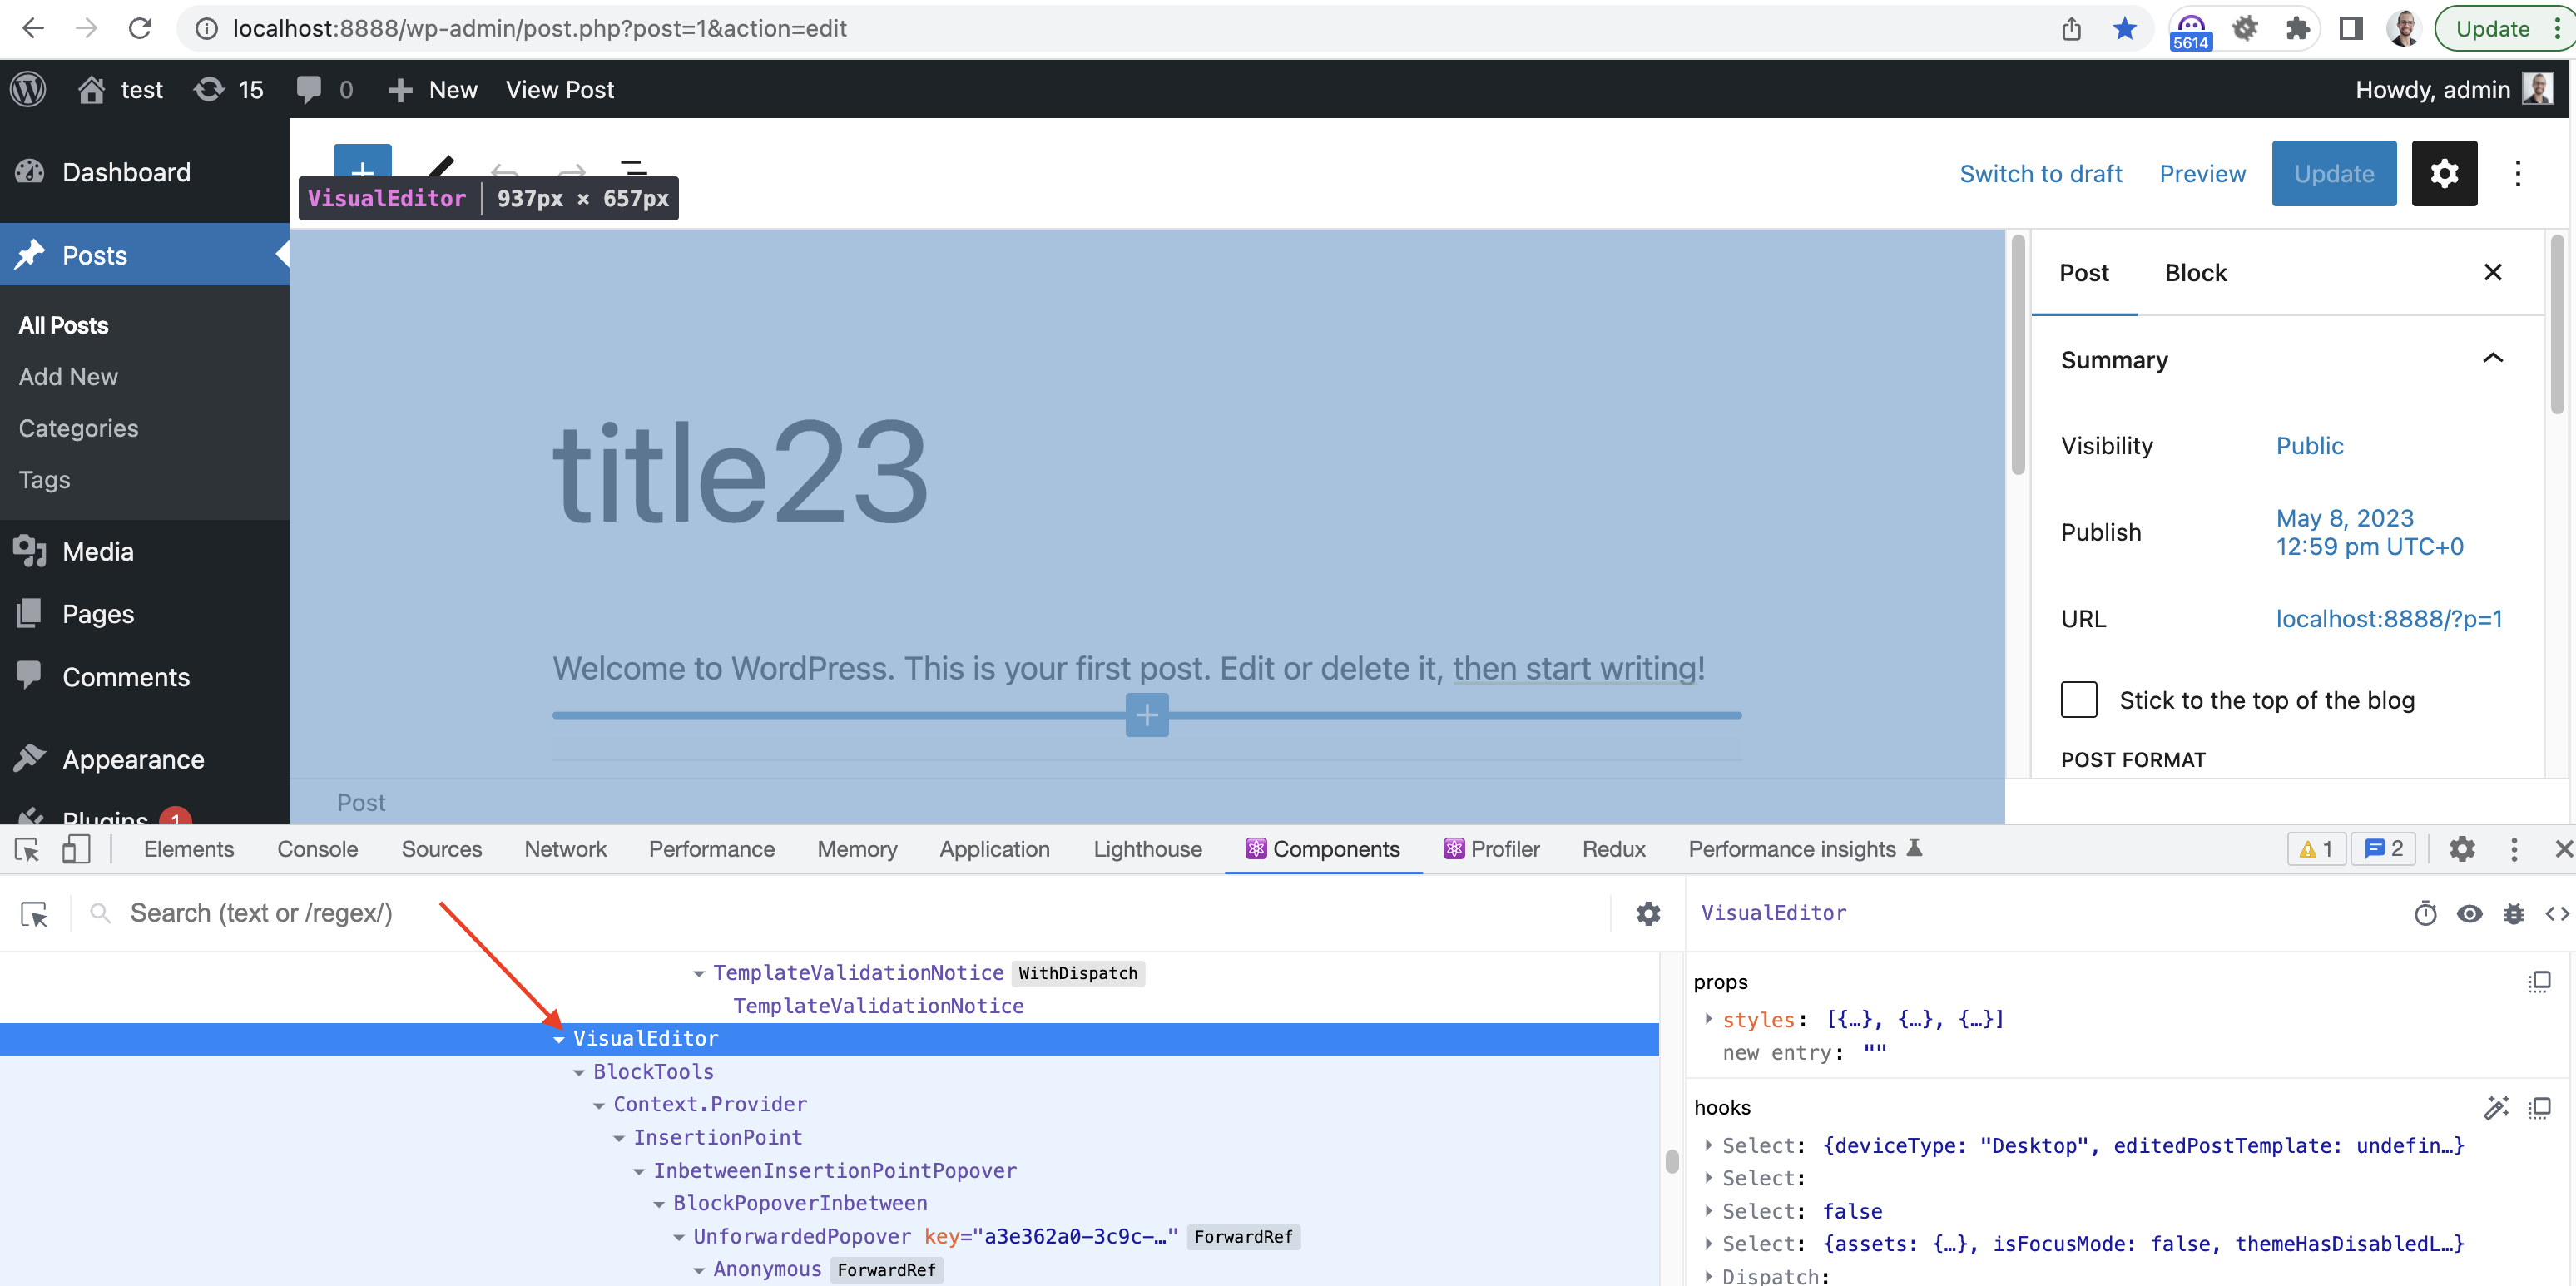Copy hooks to clipboard
2576x1286 pixels.
coord(2539,1107)
